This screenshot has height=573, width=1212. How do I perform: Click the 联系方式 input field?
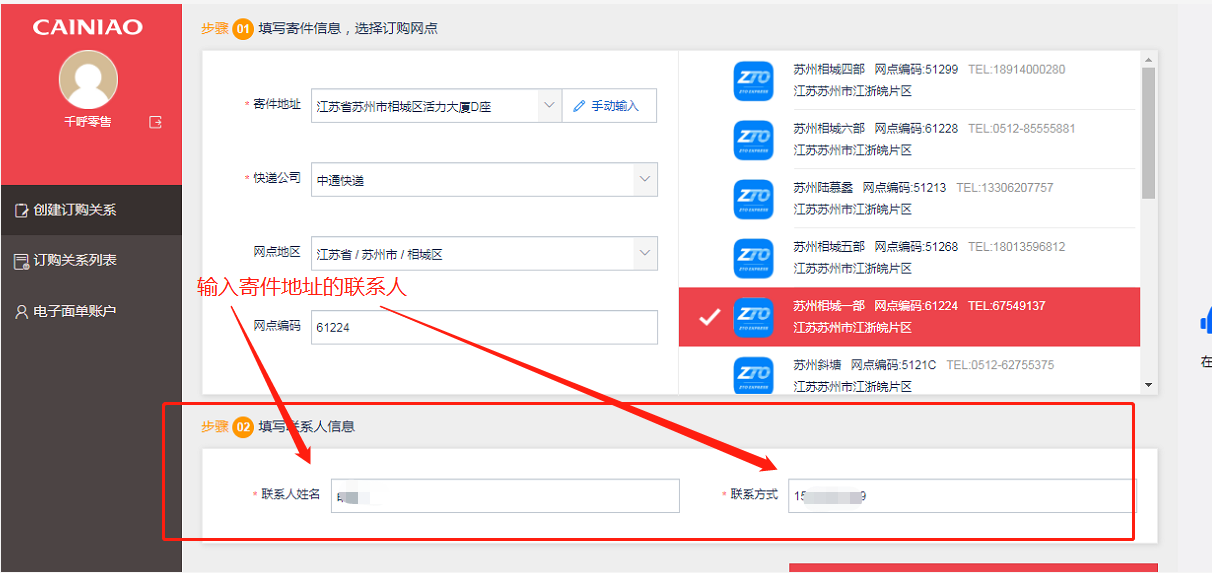(x=962, y=496)
